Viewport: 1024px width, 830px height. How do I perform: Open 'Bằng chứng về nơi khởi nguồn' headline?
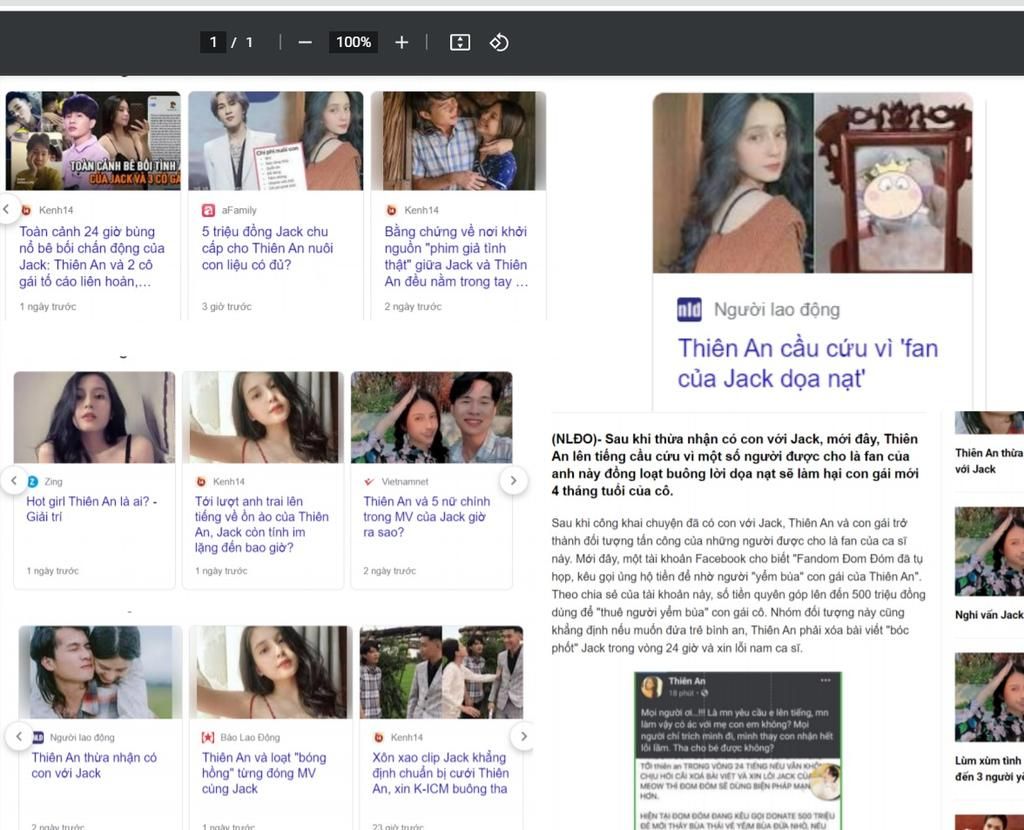[x=456, y=257]
